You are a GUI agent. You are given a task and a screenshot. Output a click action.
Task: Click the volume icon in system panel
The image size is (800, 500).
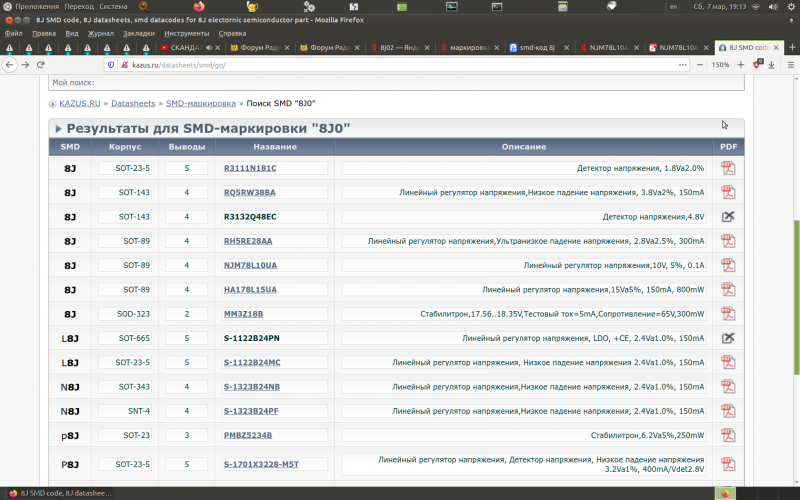tap(773, 7)
